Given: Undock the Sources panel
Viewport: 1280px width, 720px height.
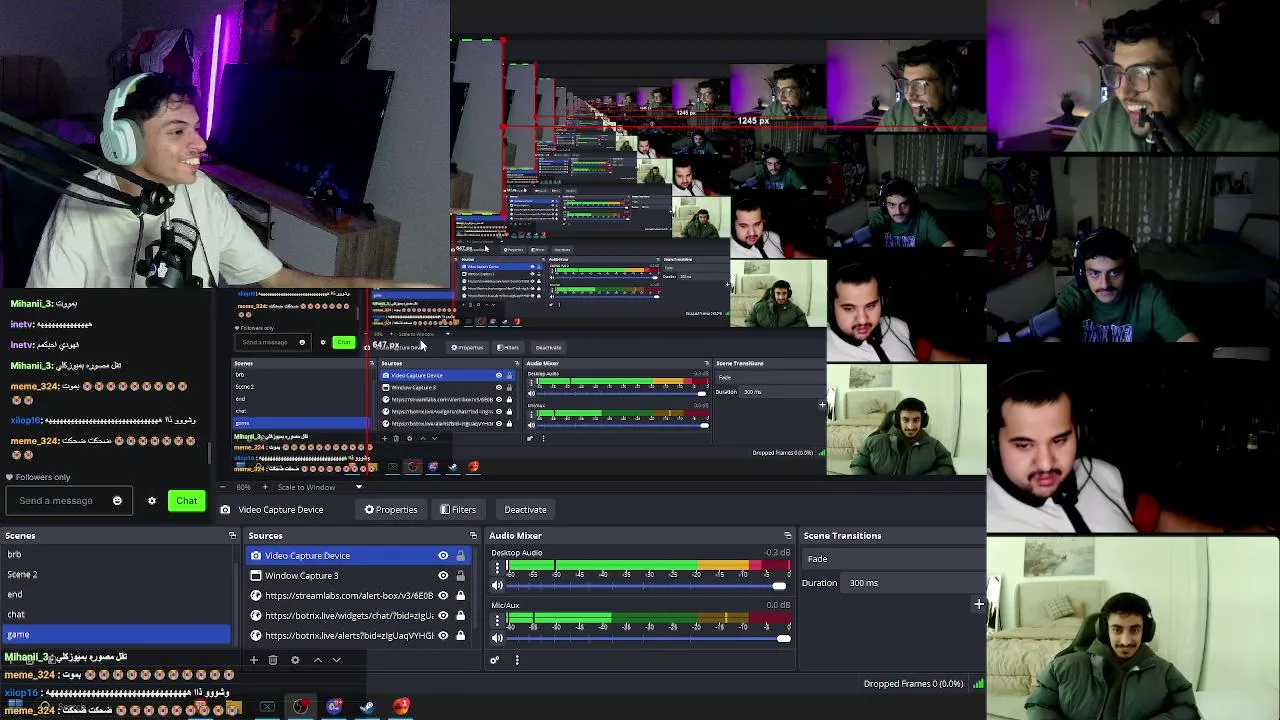Looking at the screenshot, I should (473, 536).
